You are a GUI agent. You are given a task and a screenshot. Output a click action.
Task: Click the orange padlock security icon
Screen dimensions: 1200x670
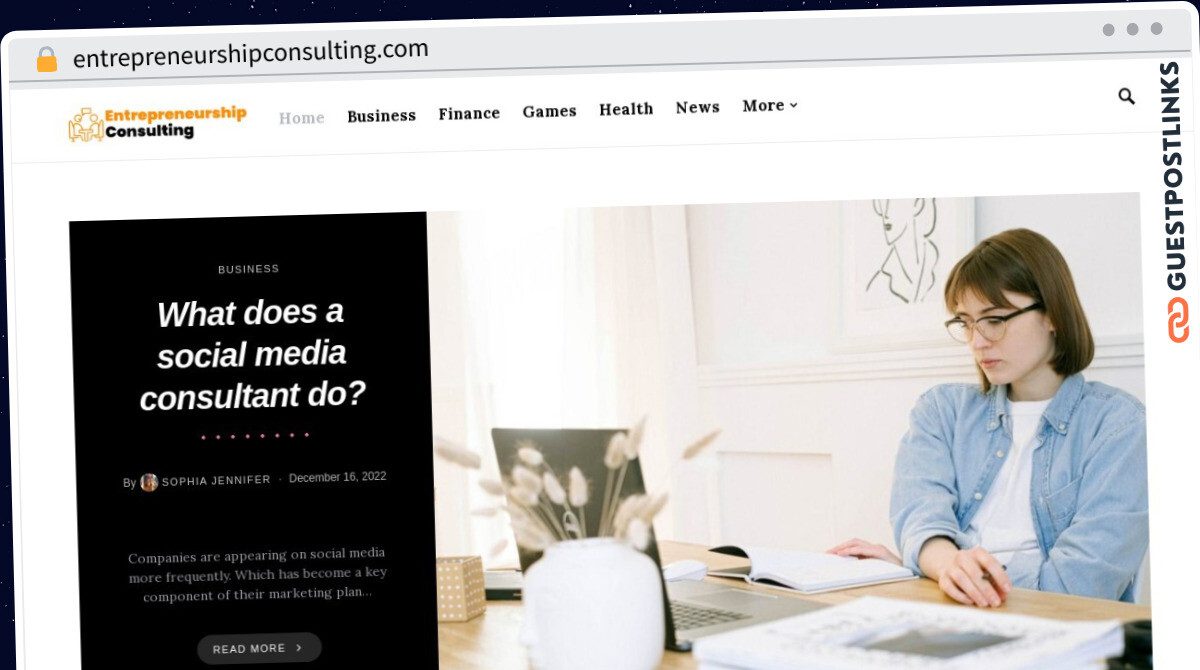(x=47, y=60)
